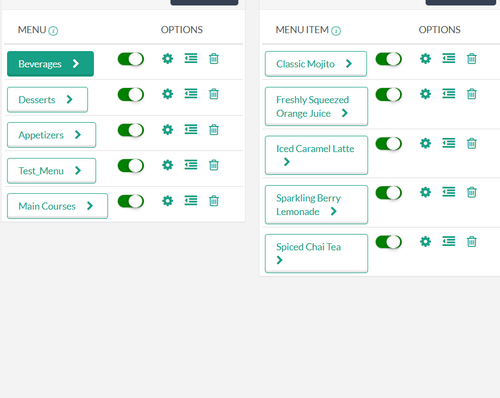The image size is (500, 398).
Task: Delete Main Courses with trash icon
Action: pyautogui.click(x=214, y=201)
